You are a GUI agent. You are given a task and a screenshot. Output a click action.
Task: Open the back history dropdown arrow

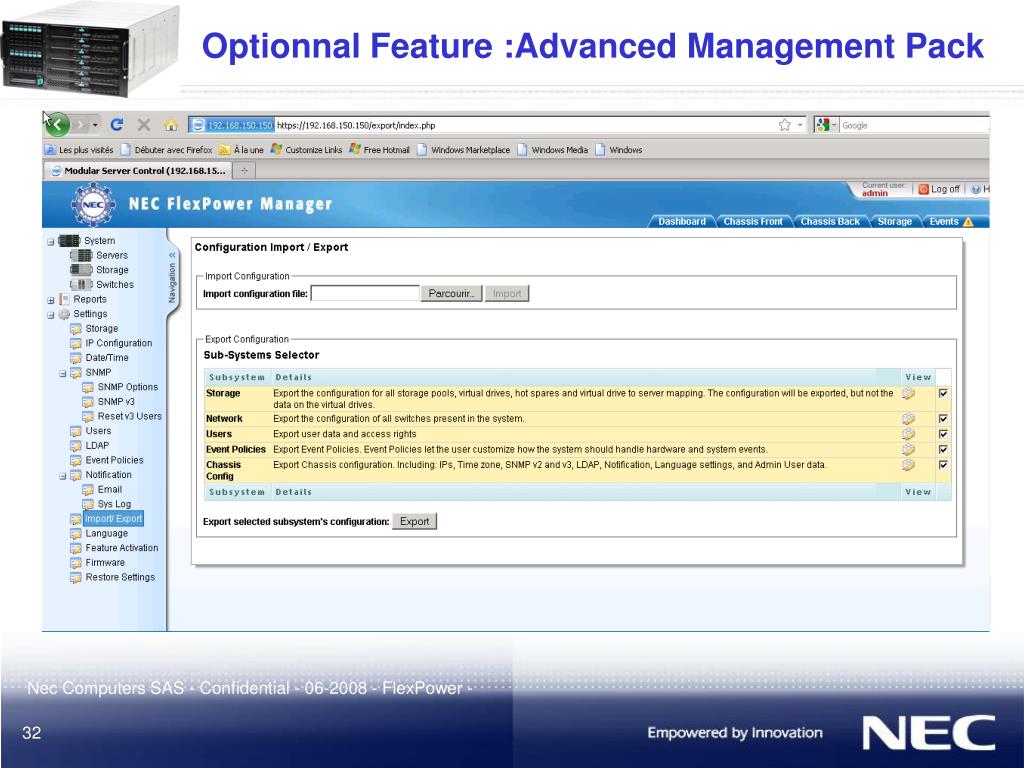tap(95, 125)
